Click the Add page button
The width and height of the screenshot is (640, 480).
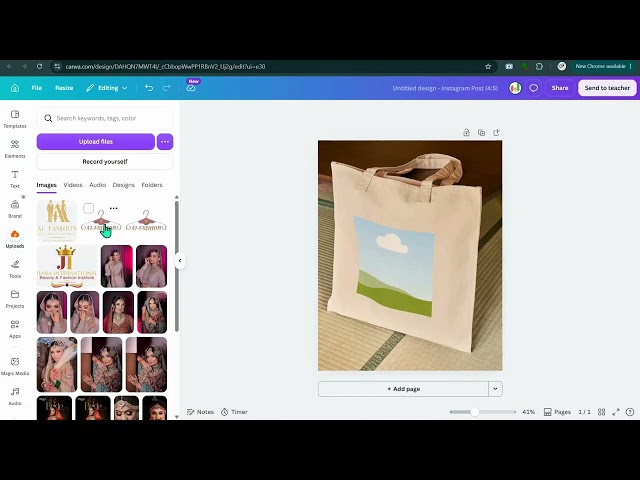point(403,389)
